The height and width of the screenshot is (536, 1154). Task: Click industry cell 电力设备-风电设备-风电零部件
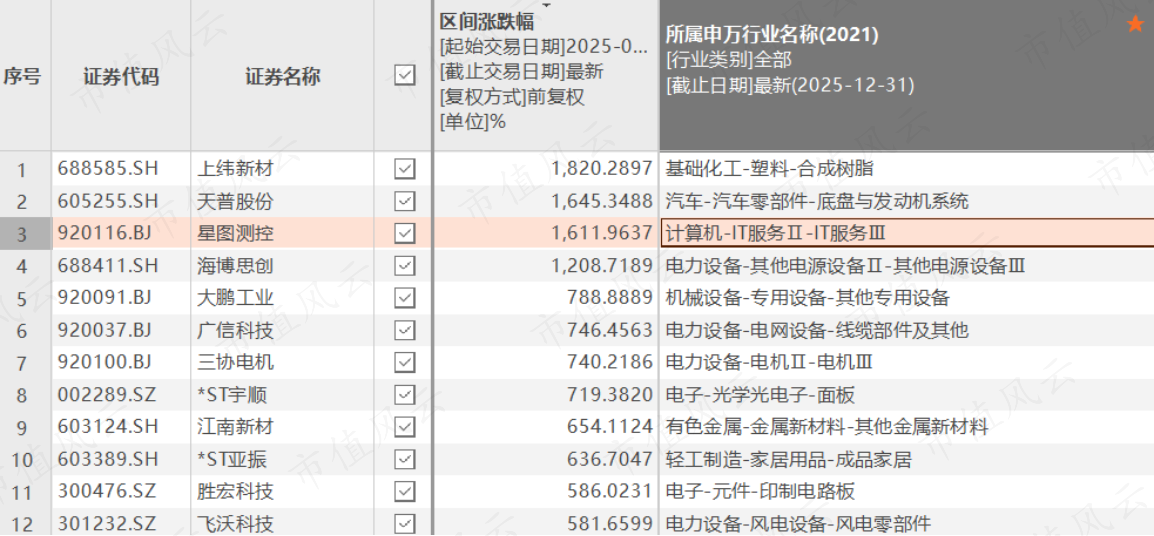pos(799,523)
